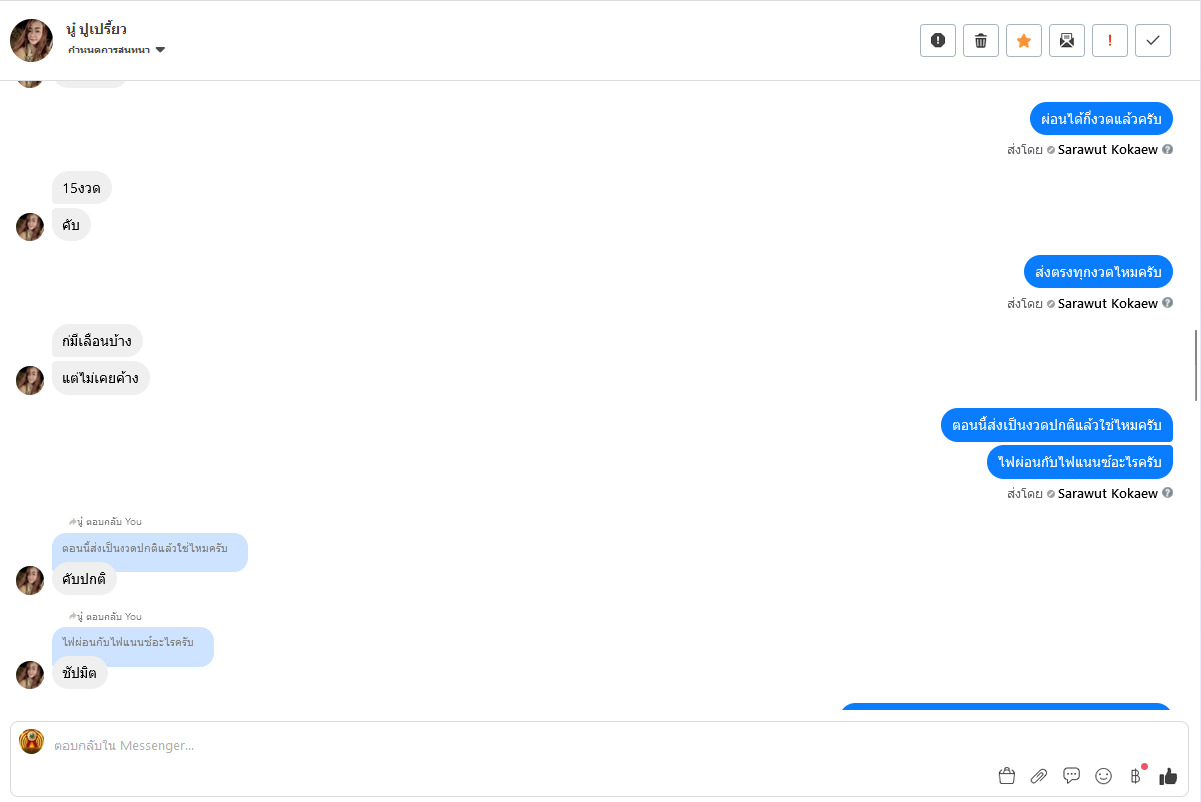Attach a file with paperclip icon

[x=1039, y=776]
